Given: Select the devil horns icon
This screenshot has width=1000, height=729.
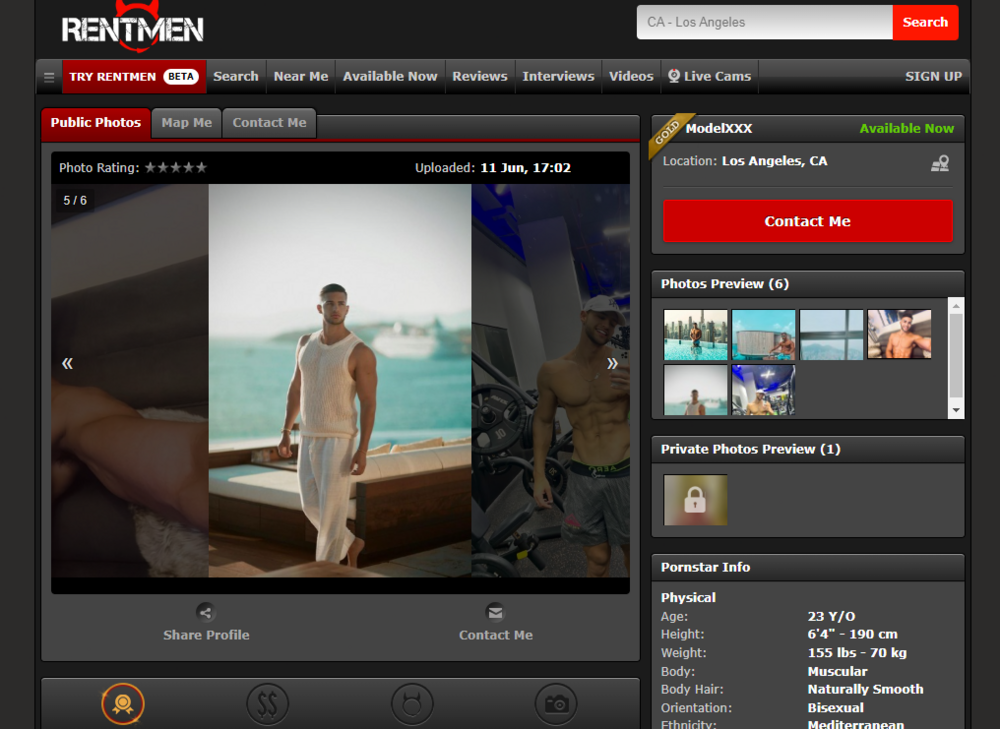Looking at the screenshot, I should [412, 704].
